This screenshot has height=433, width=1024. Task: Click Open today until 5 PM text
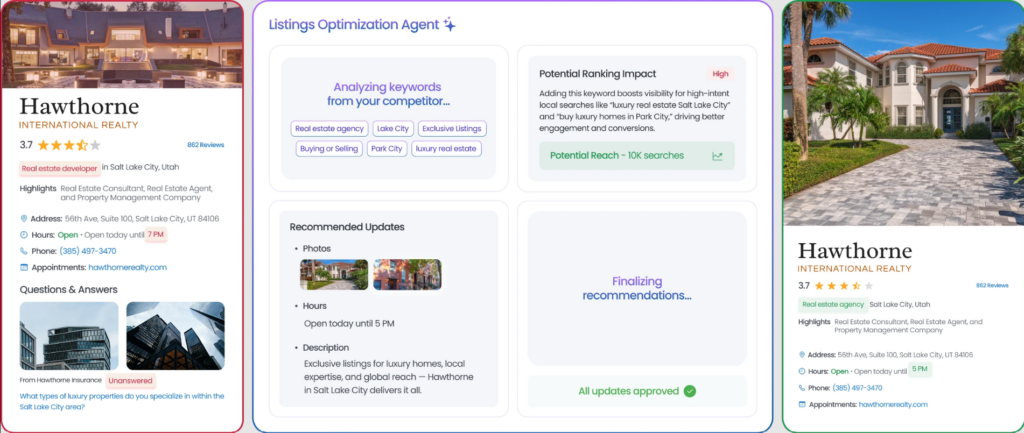click(x=349, y=323)
